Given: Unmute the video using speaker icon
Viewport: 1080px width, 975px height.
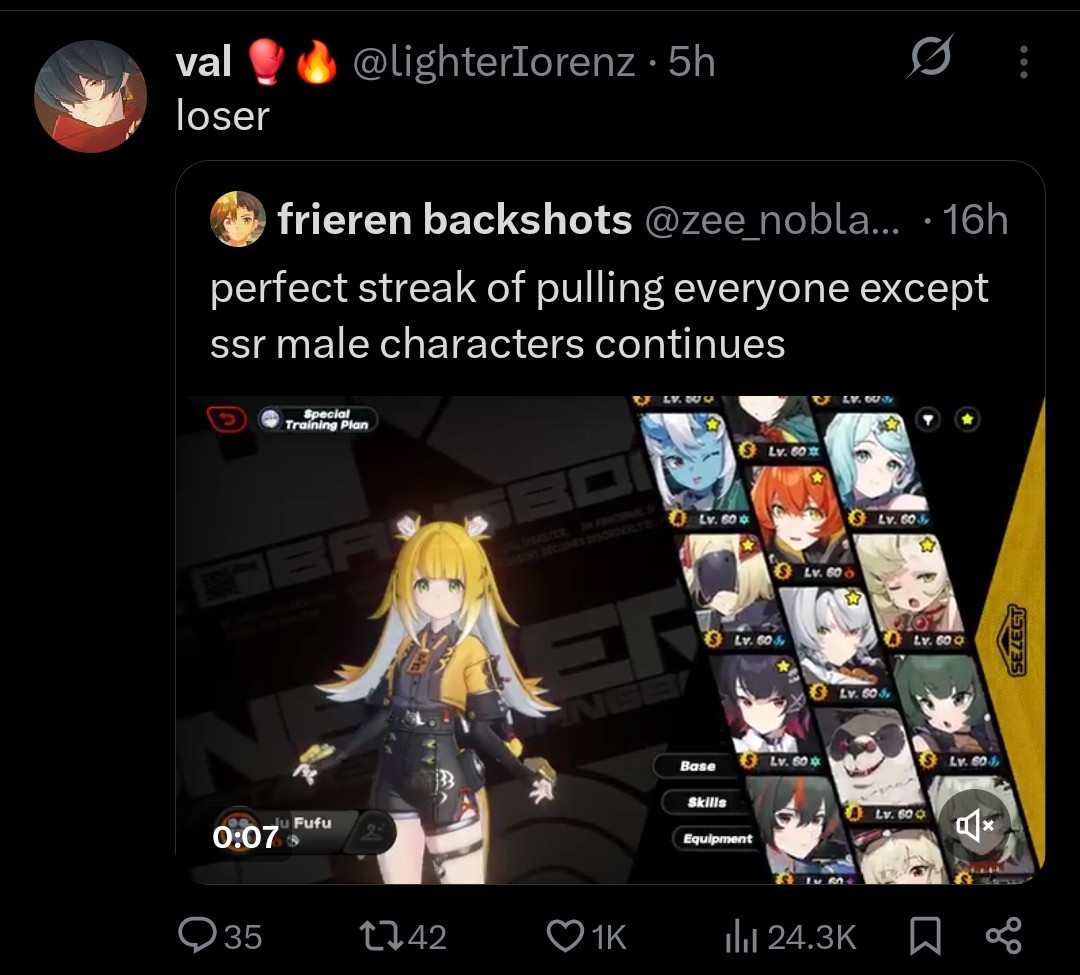Looking at the screenshot, I should [974, 824].
